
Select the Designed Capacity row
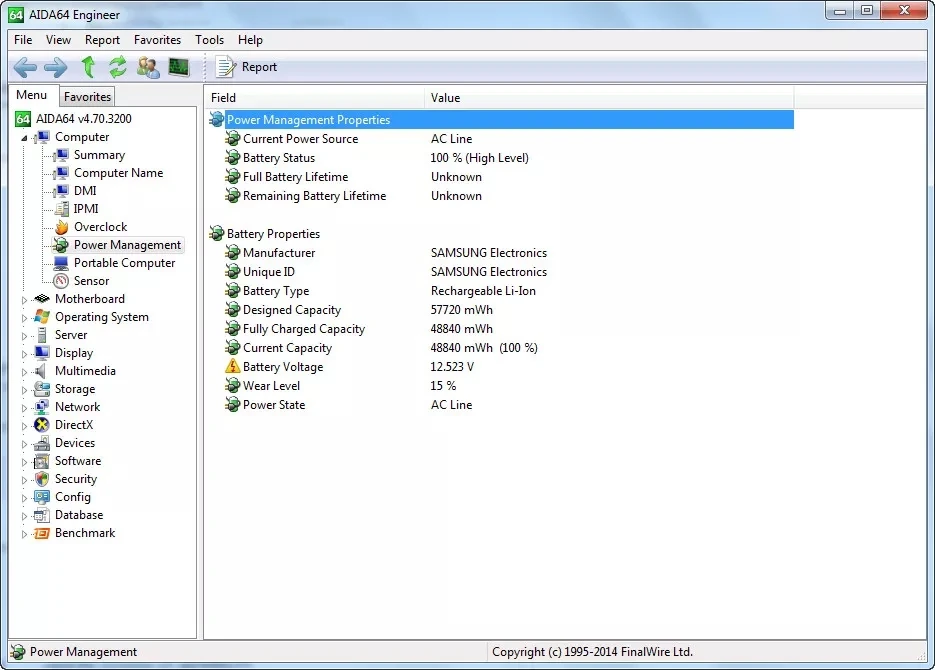(x=501, y=310)
